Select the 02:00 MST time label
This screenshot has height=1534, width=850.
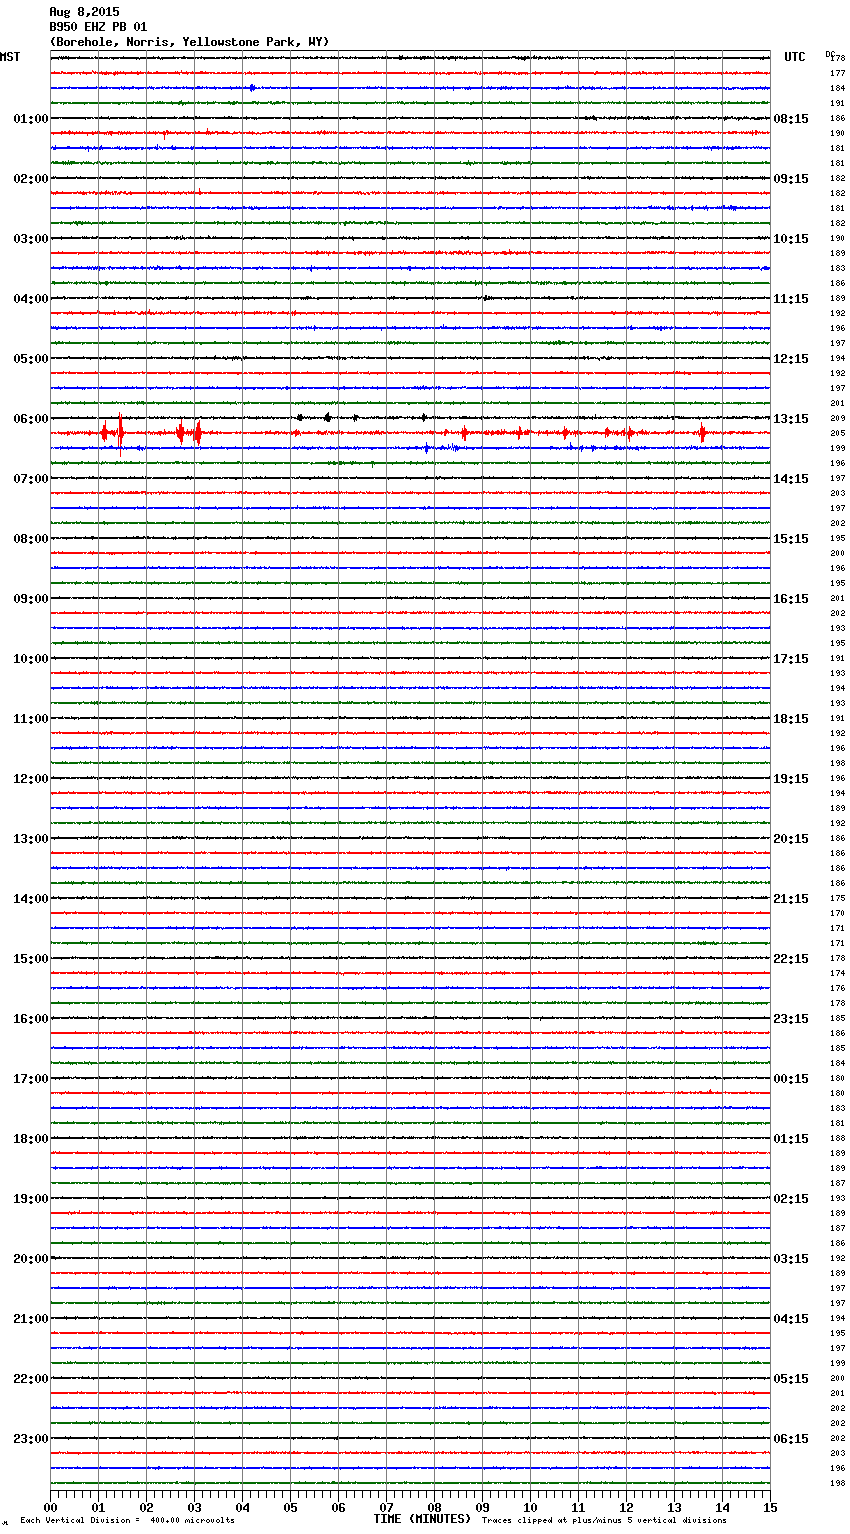[x=31, y=179]
